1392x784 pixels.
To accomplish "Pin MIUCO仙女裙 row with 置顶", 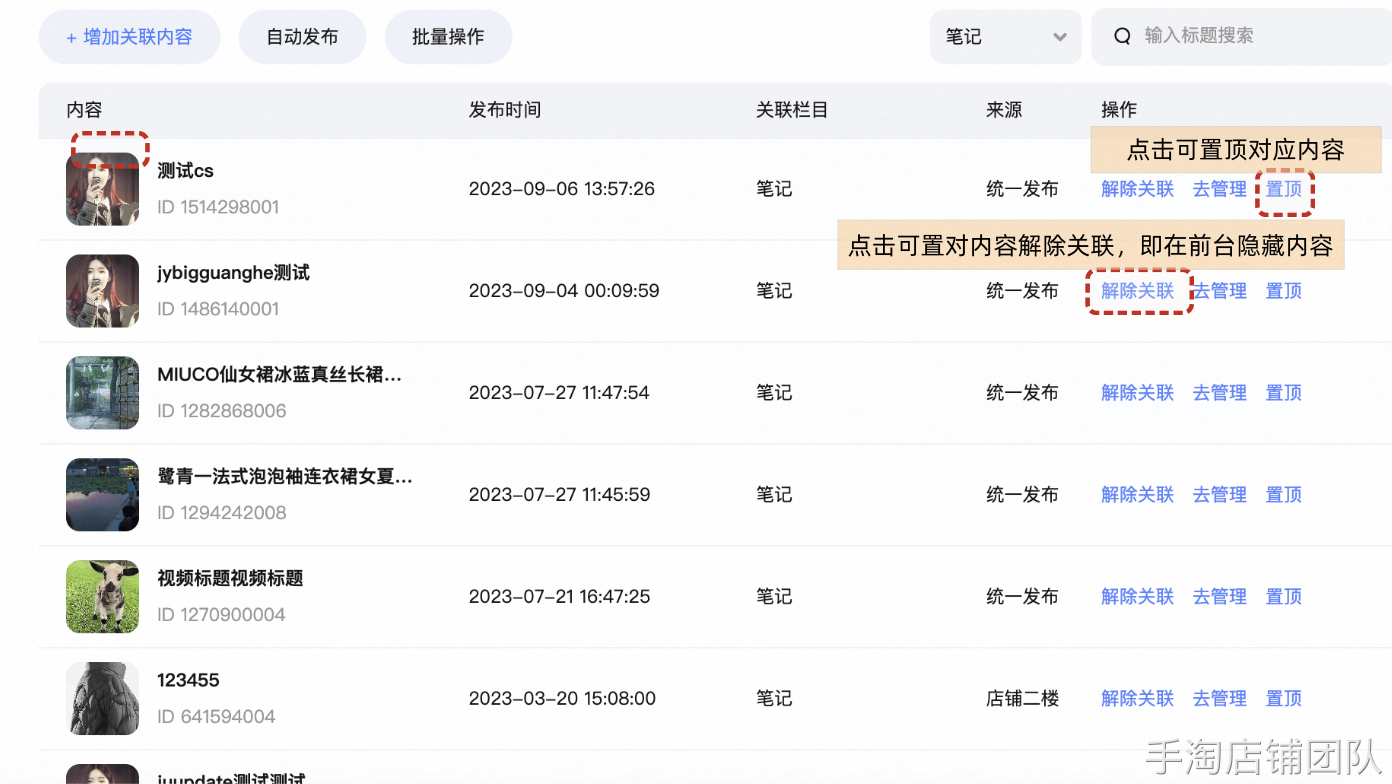I will point(1284,393).
